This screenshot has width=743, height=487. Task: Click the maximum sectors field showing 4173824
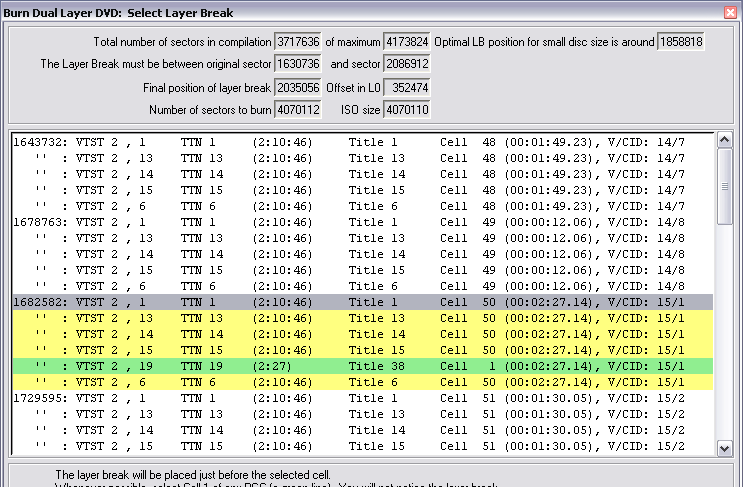407,42
